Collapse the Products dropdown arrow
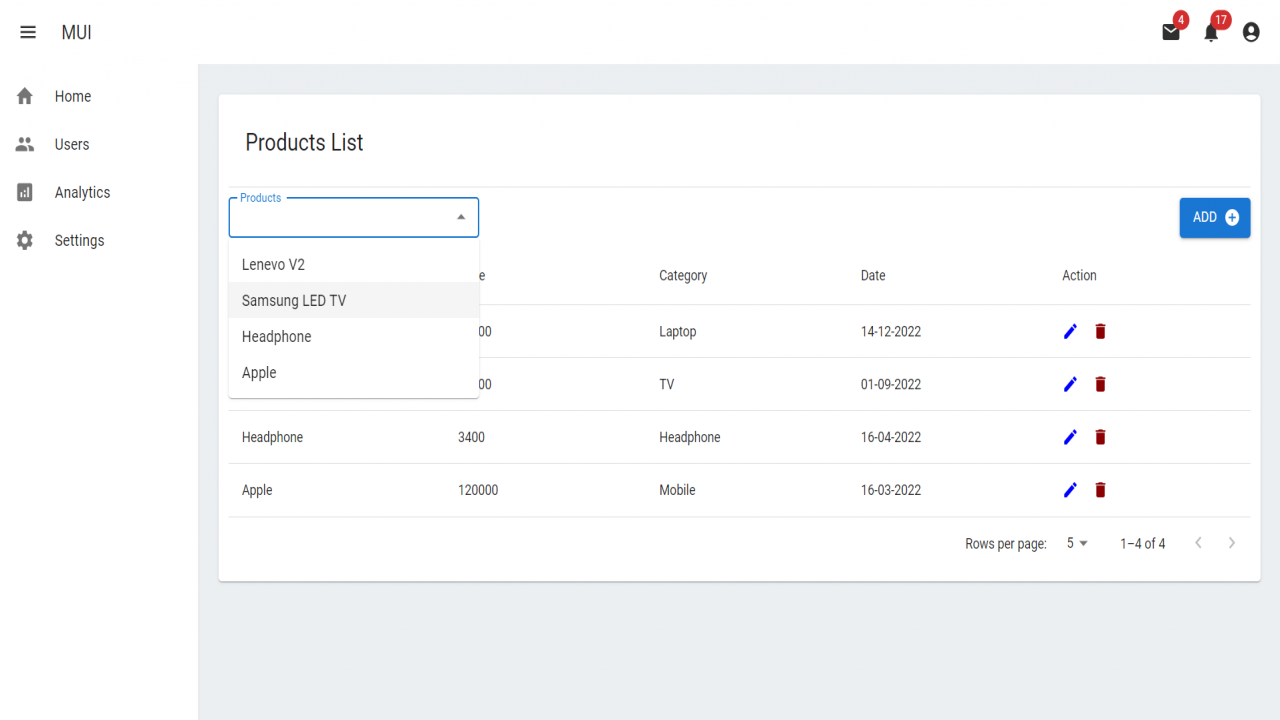1280x720 pixels. pyautogui.click(x=461, y=217)
